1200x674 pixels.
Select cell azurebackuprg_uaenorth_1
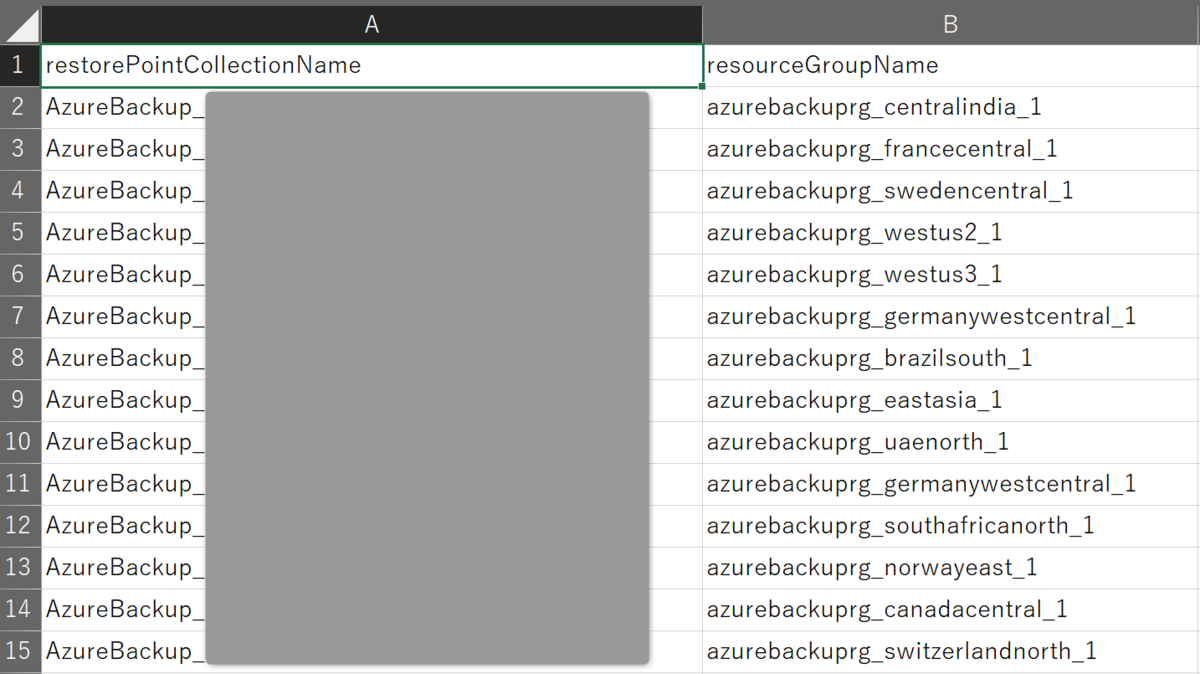click(951, 443)
